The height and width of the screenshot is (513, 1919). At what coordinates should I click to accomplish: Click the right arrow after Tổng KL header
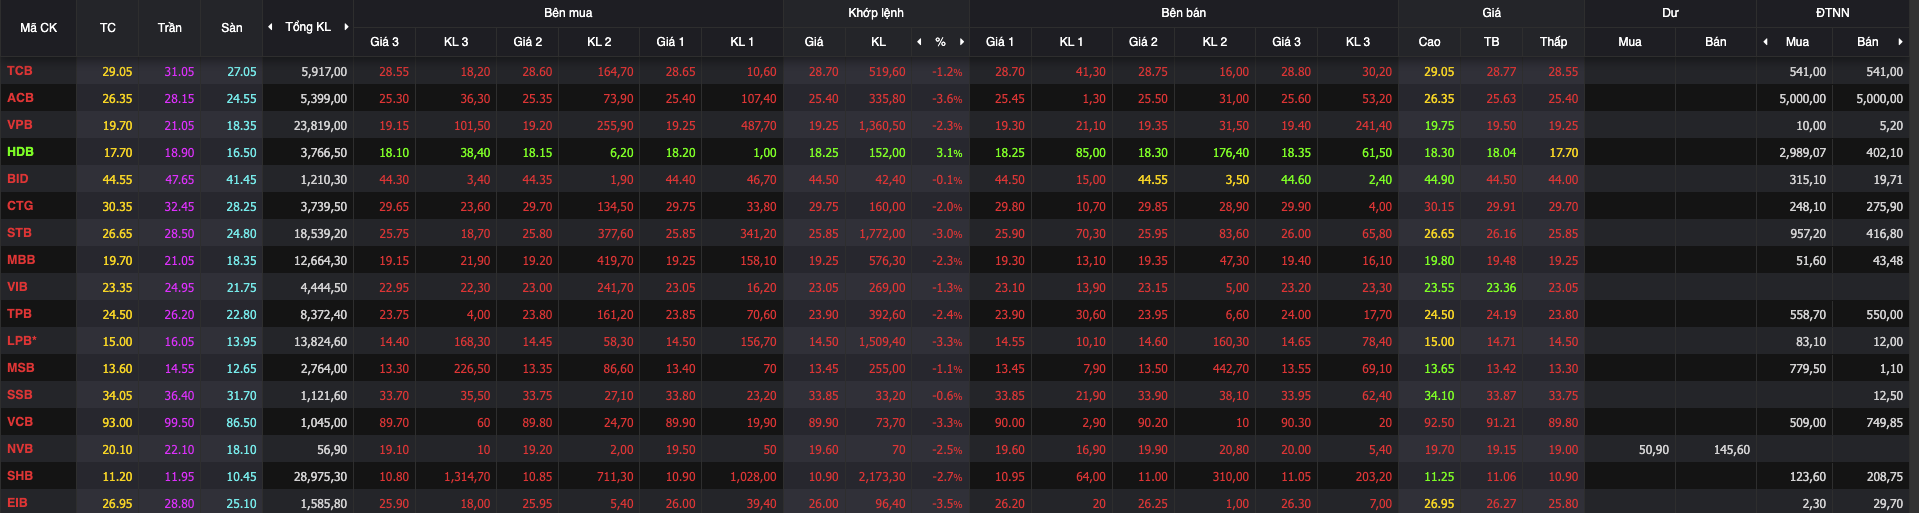(346, 27)
